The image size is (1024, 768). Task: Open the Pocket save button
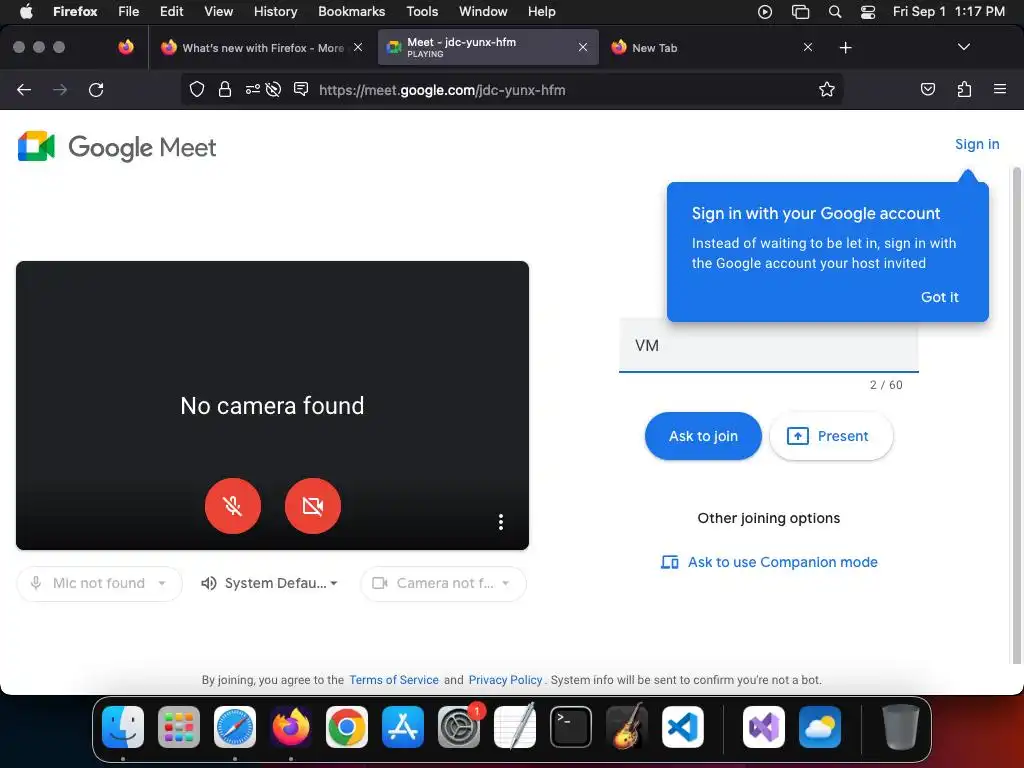point(927,89)
